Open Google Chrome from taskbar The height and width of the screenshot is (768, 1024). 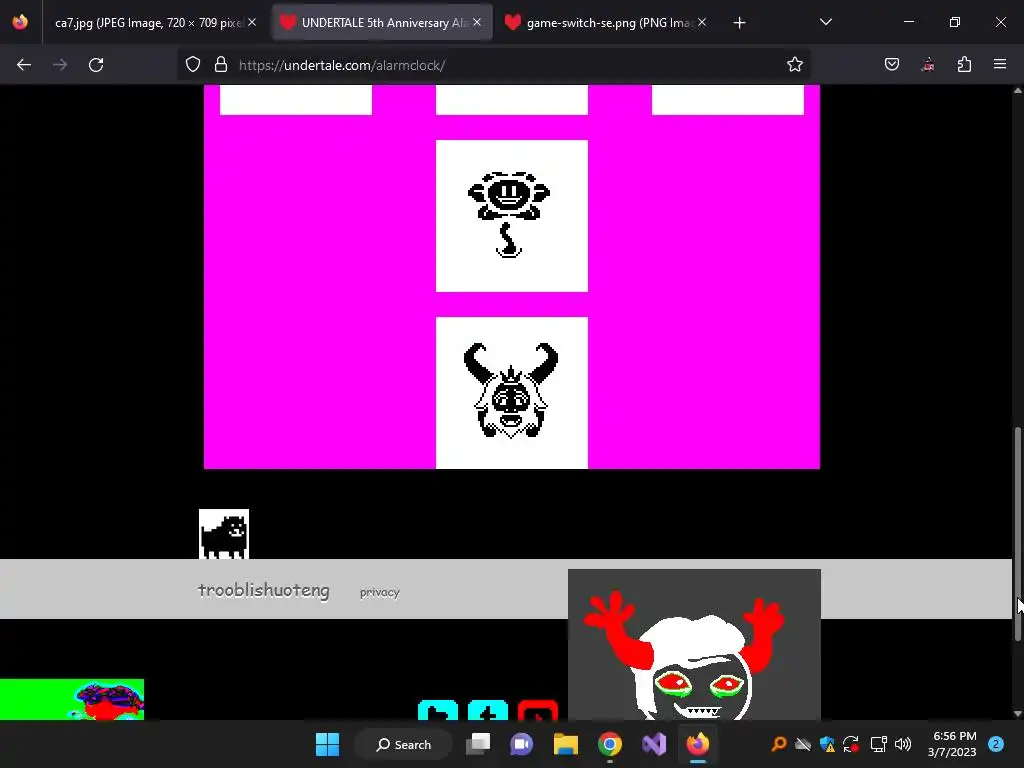point(610,744)
